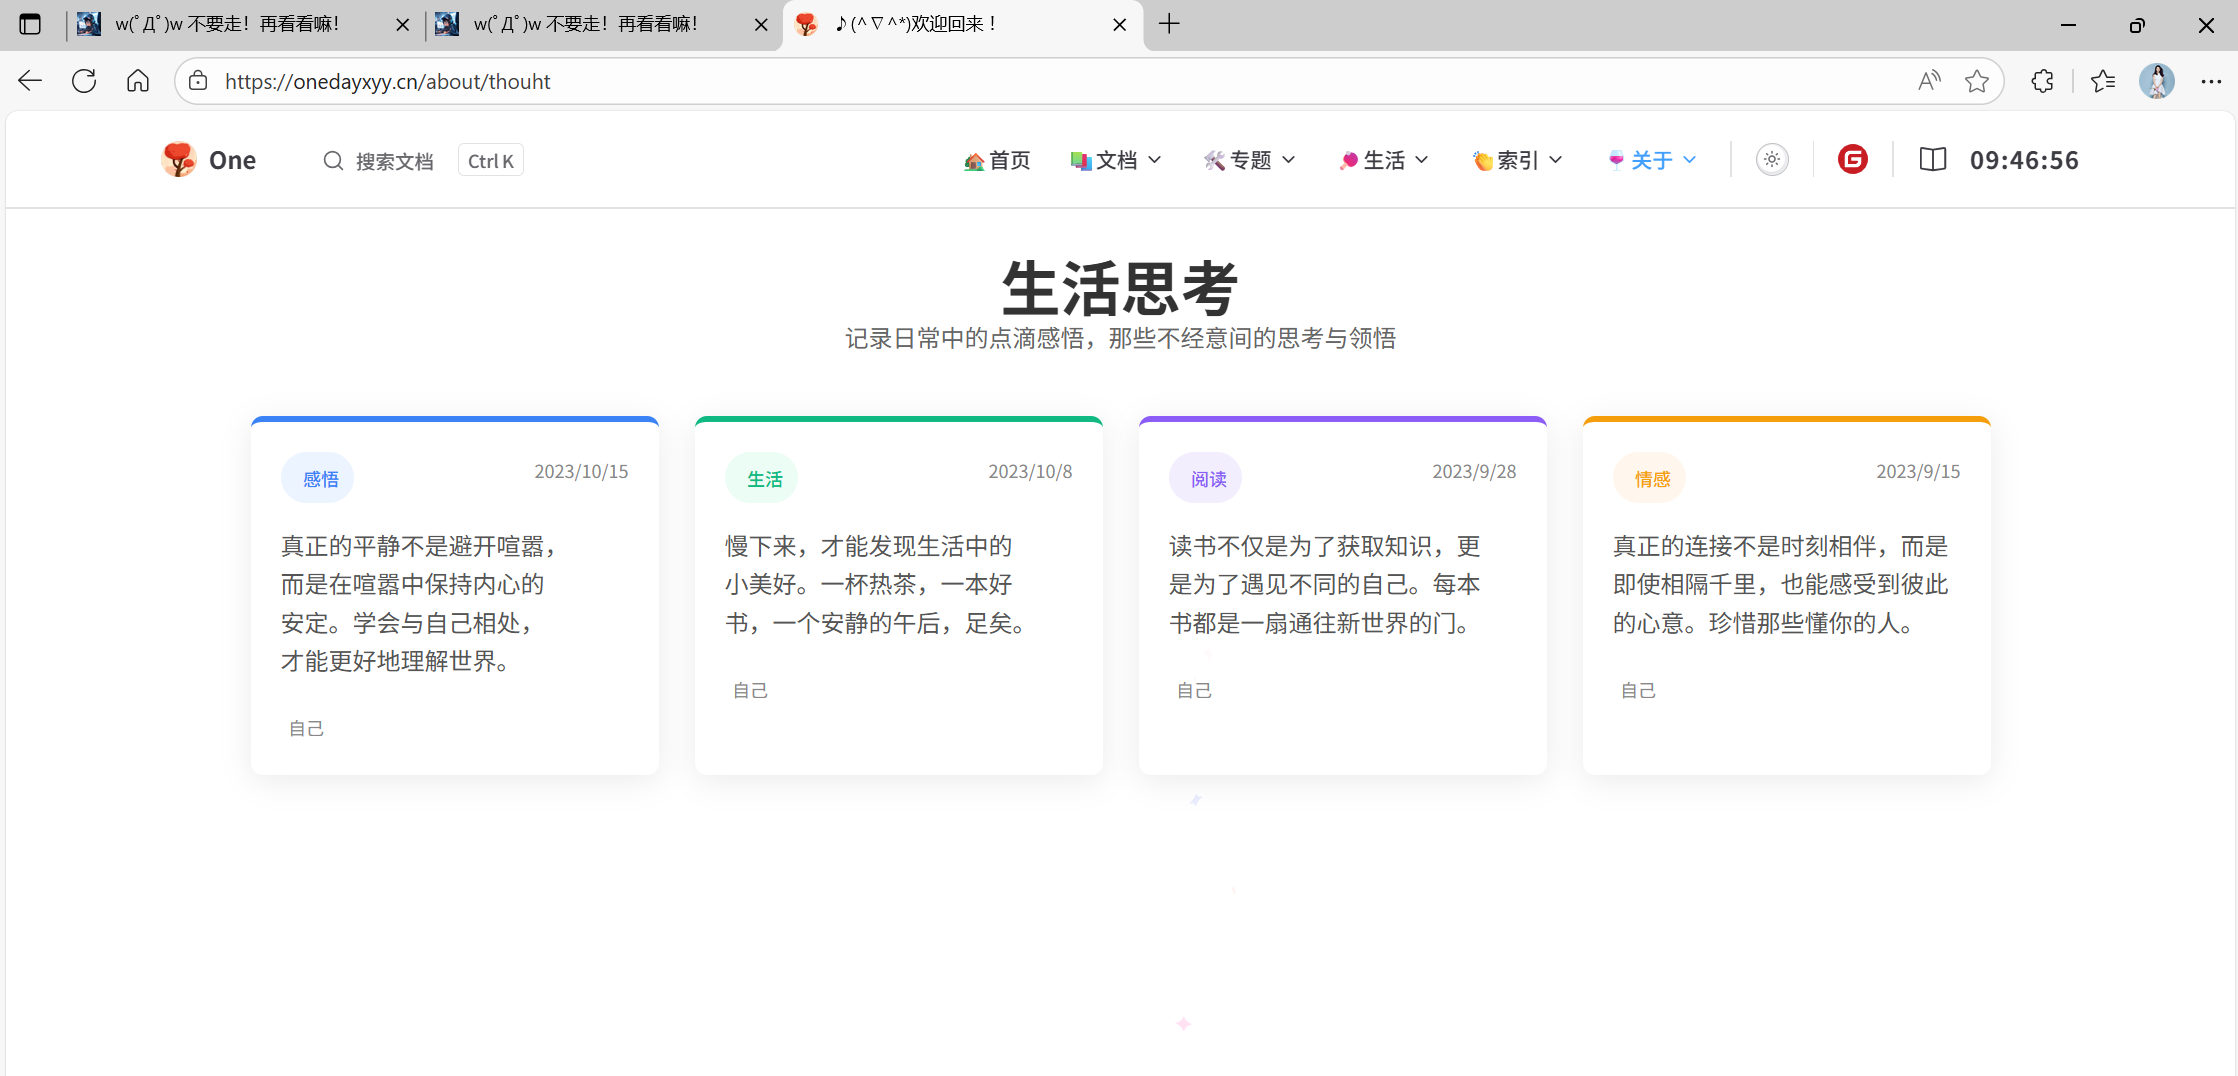Click the 阅读 tag on third card
This screenshot has width=2238, height=1076.
point(1207,479)
